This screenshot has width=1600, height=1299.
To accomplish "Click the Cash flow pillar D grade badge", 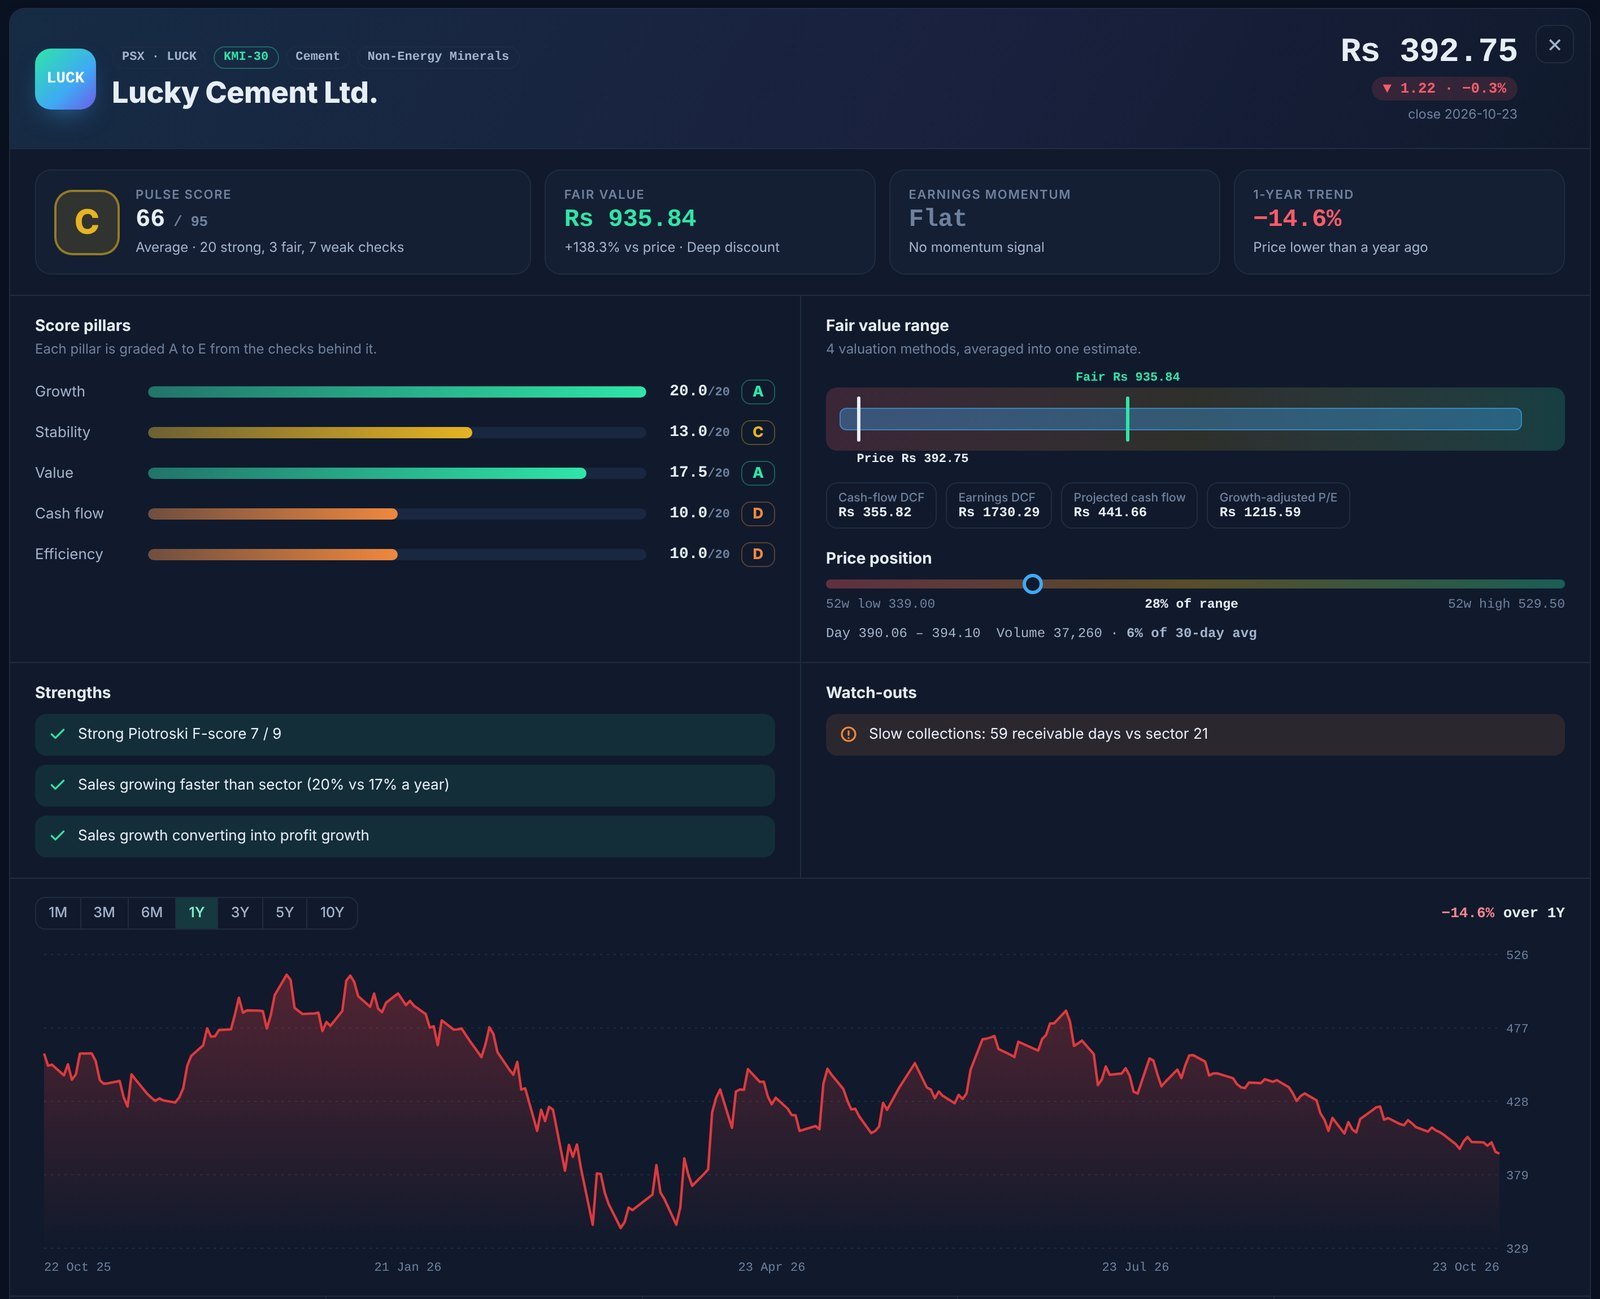I will (x=758, y=514).
